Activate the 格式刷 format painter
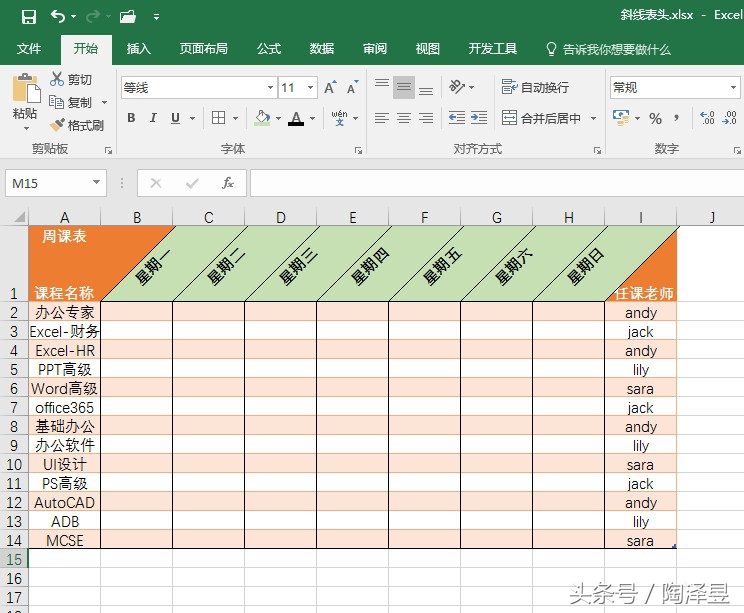This screenshot has height=613, width=744. [x=77, y=125]
